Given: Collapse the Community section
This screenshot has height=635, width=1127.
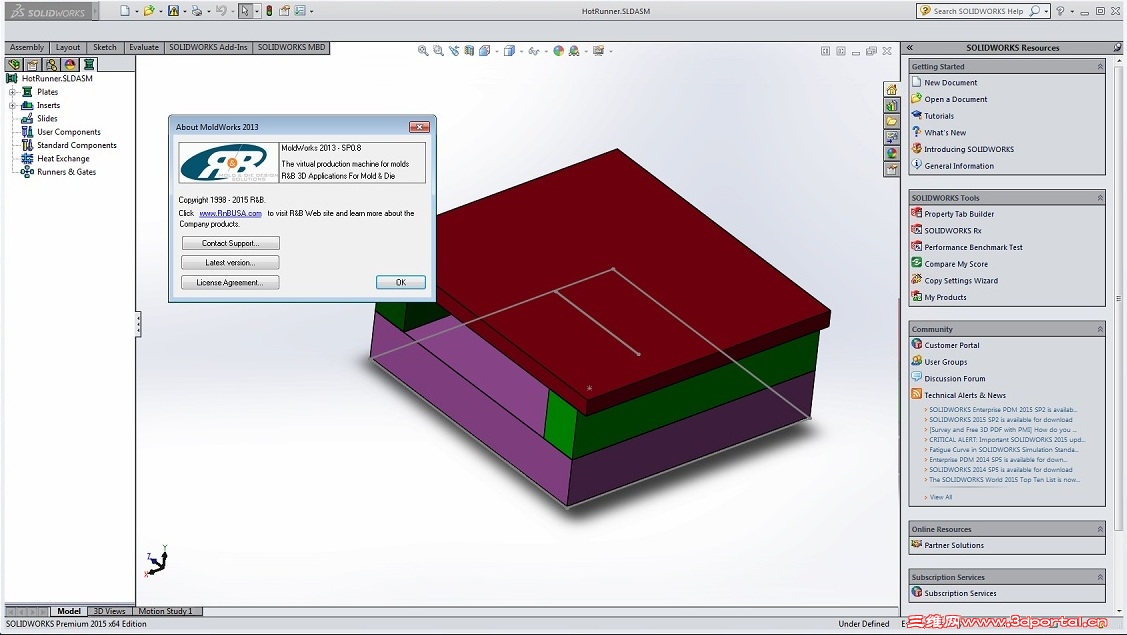Looking at the screenshot, I should [x=1100, y=329].
